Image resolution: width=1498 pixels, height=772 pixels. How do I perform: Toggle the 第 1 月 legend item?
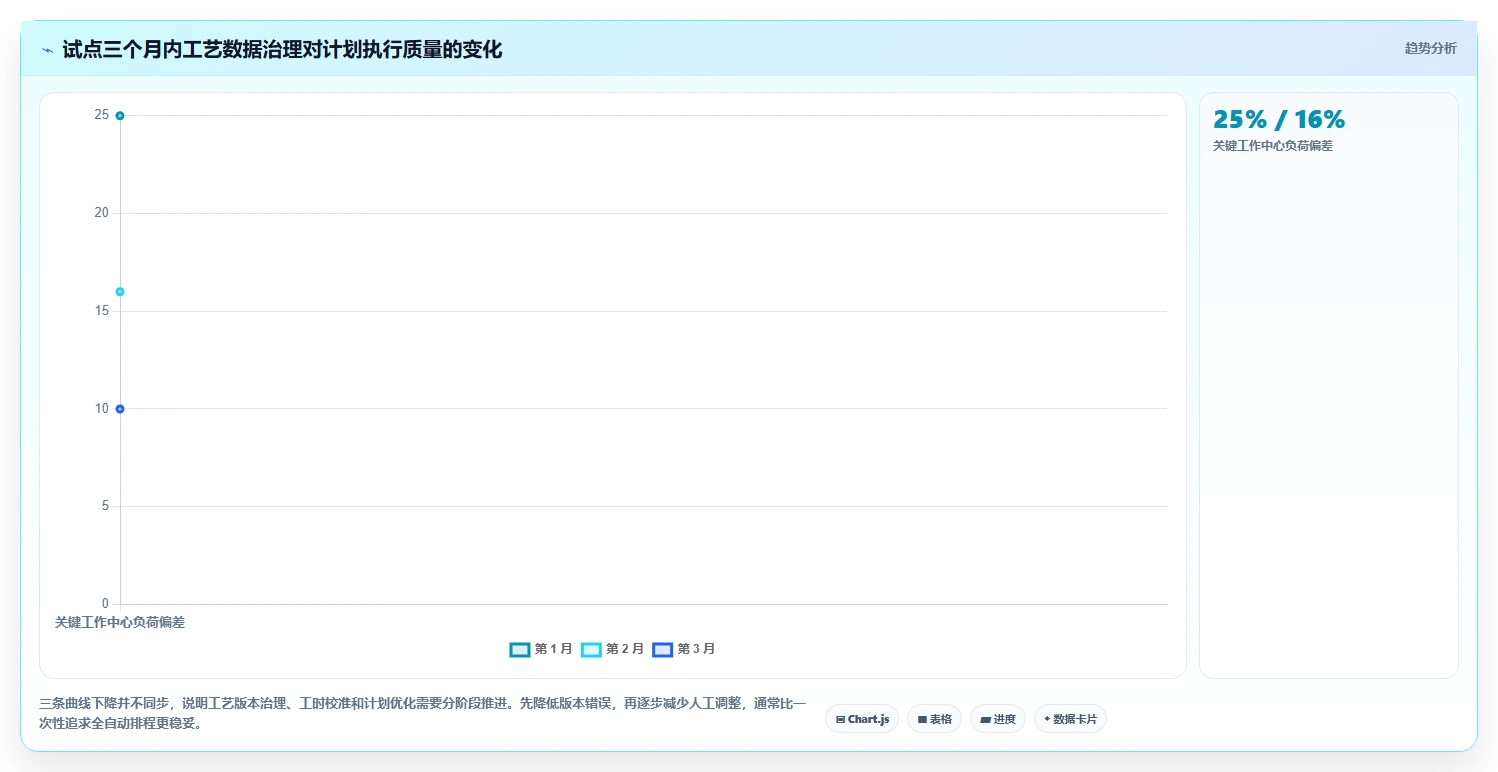pos(541,649)
